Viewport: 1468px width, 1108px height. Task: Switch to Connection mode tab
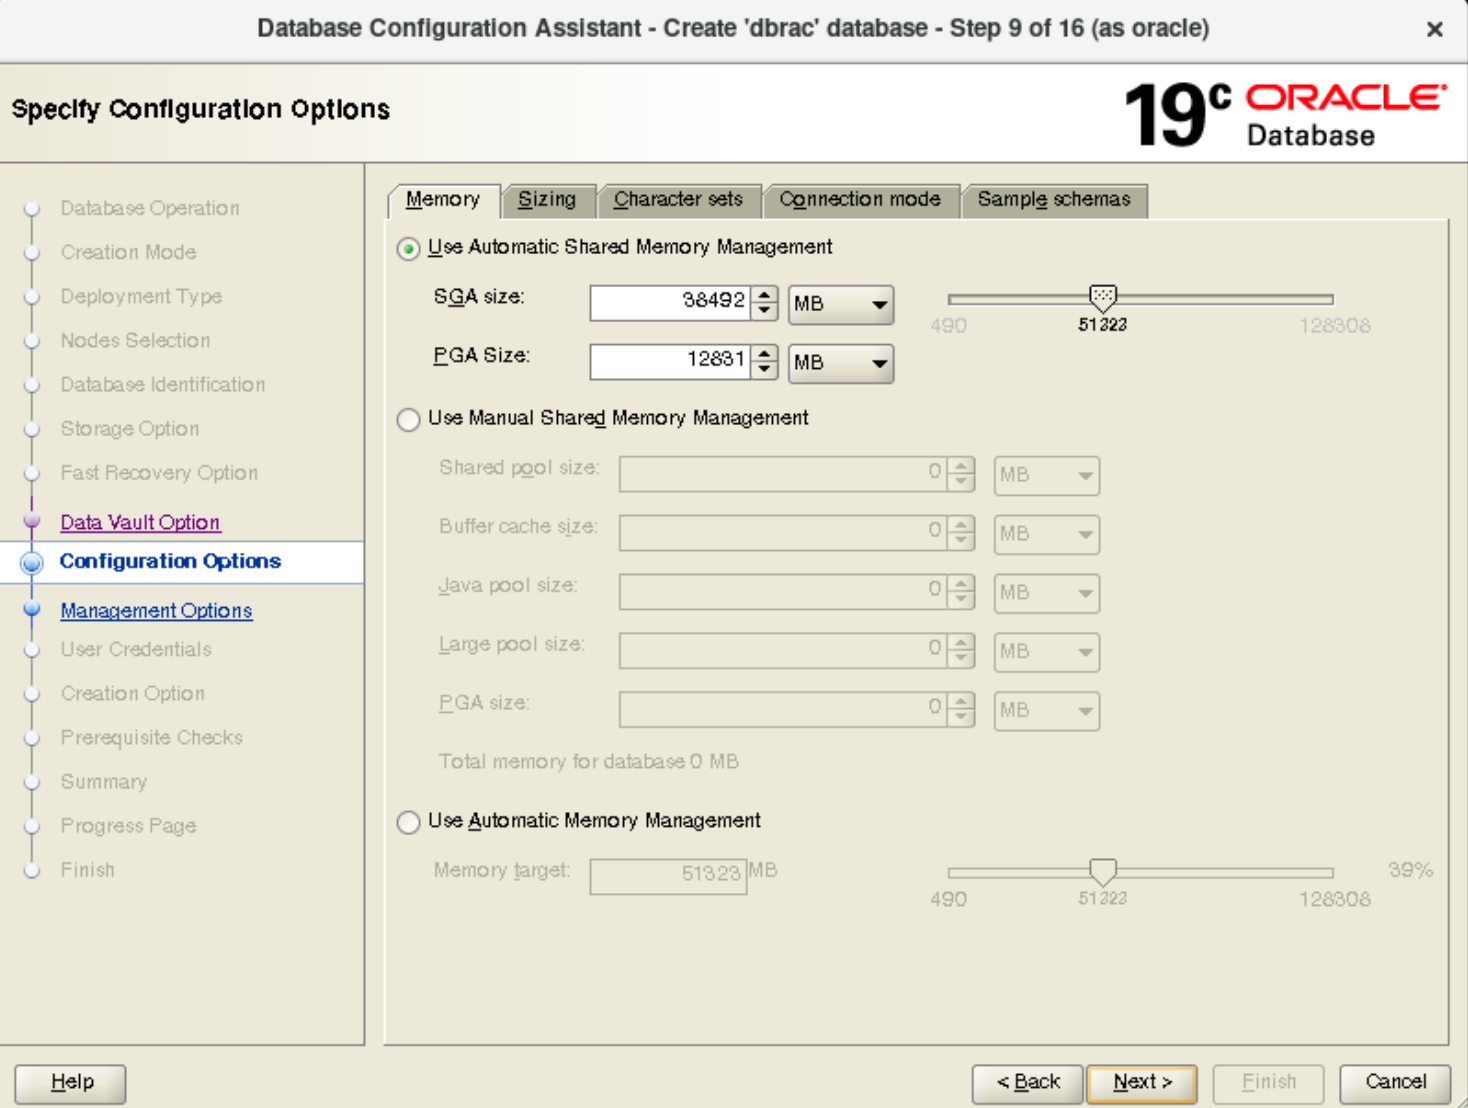[x=860, y=200]
